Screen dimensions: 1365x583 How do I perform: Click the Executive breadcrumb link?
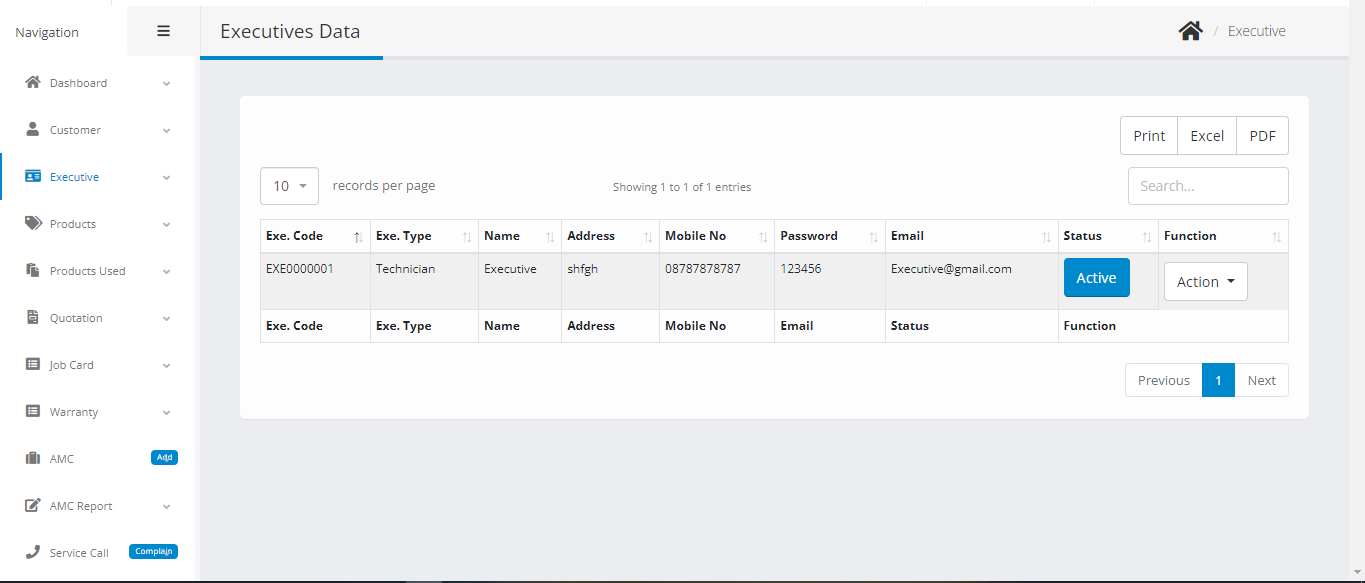[1256, 31]
